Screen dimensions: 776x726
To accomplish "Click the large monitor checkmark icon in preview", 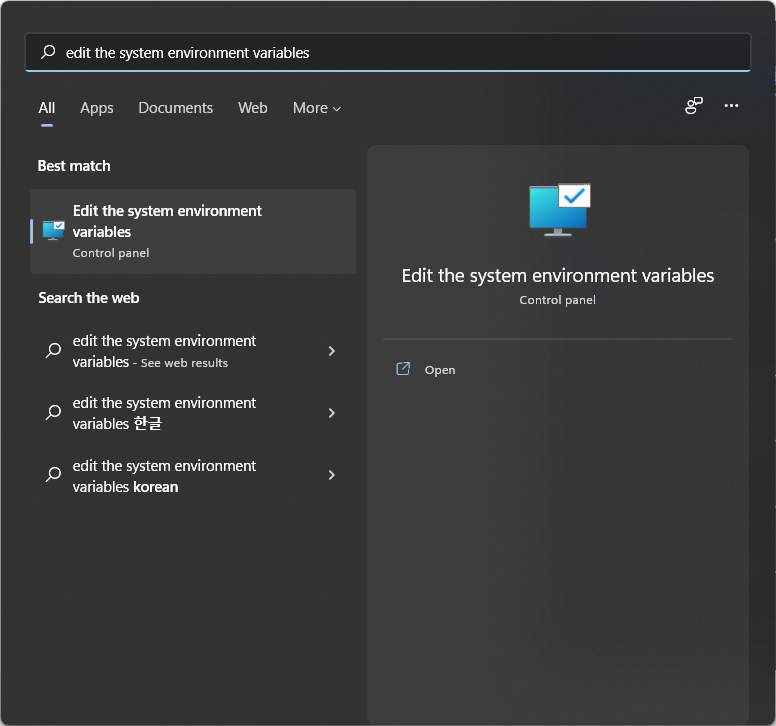I will [559, 209].
